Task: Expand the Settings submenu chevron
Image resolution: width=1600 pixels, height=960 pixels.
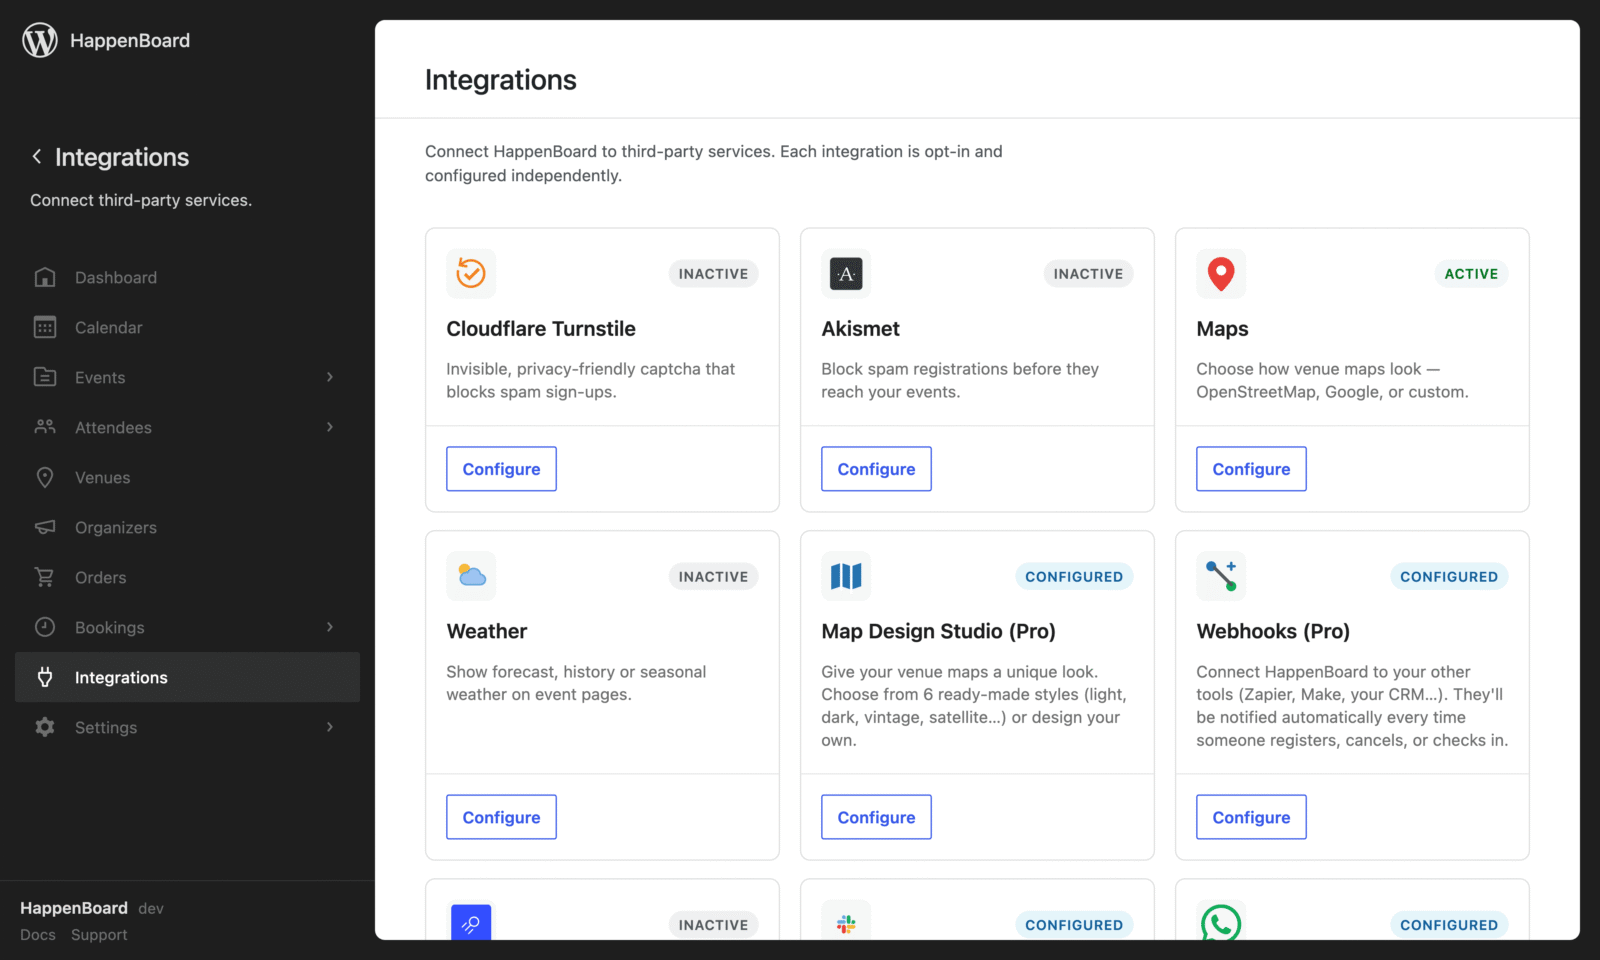Action: 330,727
